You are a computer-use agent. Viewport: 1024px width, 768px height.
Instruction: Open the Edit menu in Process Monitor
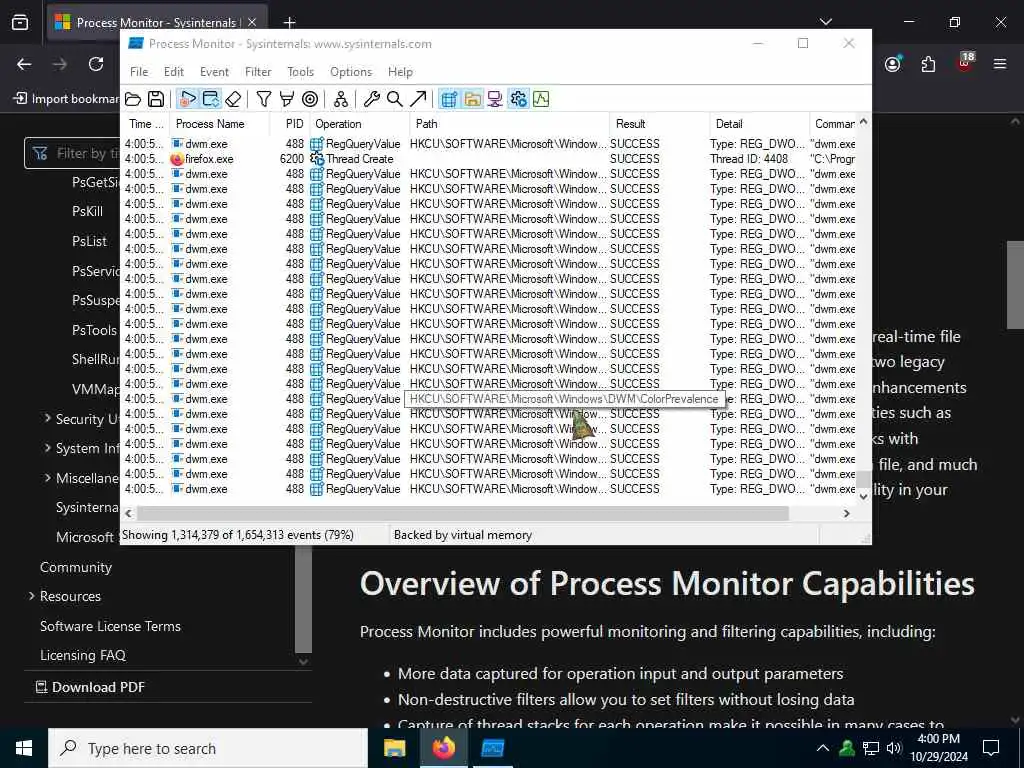[x=174, y=72]
